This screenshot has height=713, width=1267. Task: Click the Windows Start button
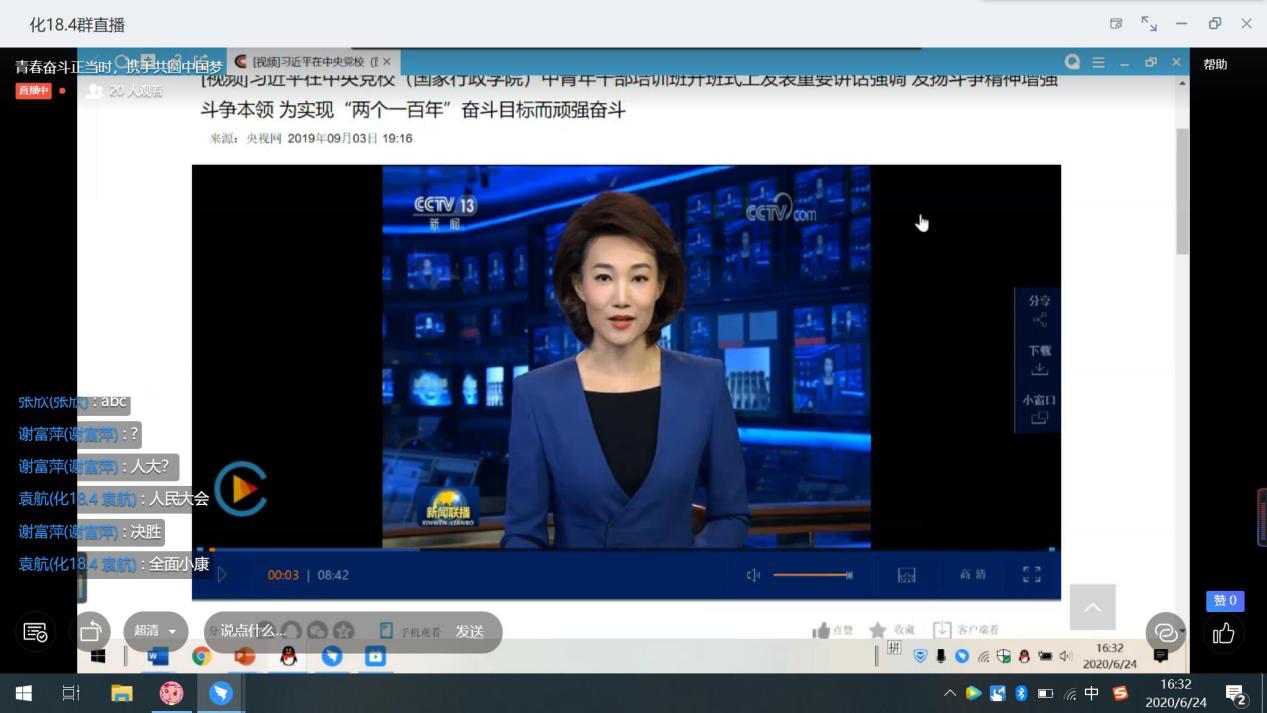click(x=23, y=693)
